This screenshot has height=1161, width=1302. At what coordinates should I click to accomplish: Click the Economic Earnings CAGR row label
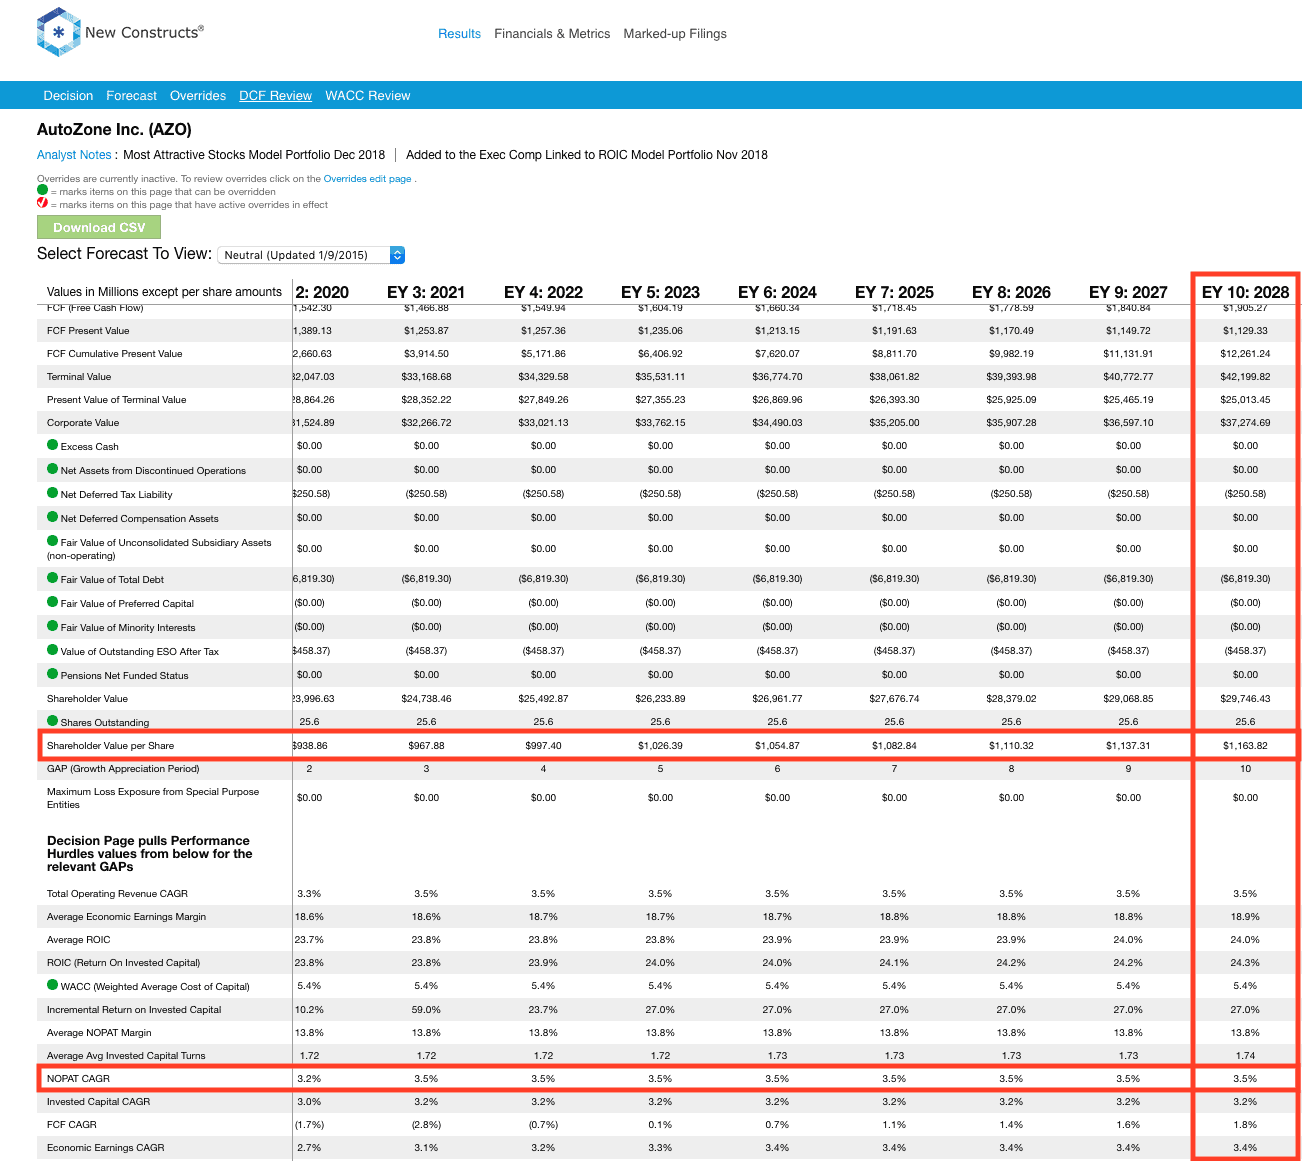(x=105, y=1148)
